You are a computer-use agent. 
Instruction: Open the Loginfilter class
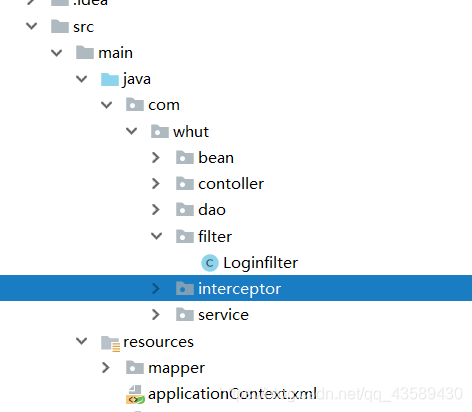coord(261,263)
